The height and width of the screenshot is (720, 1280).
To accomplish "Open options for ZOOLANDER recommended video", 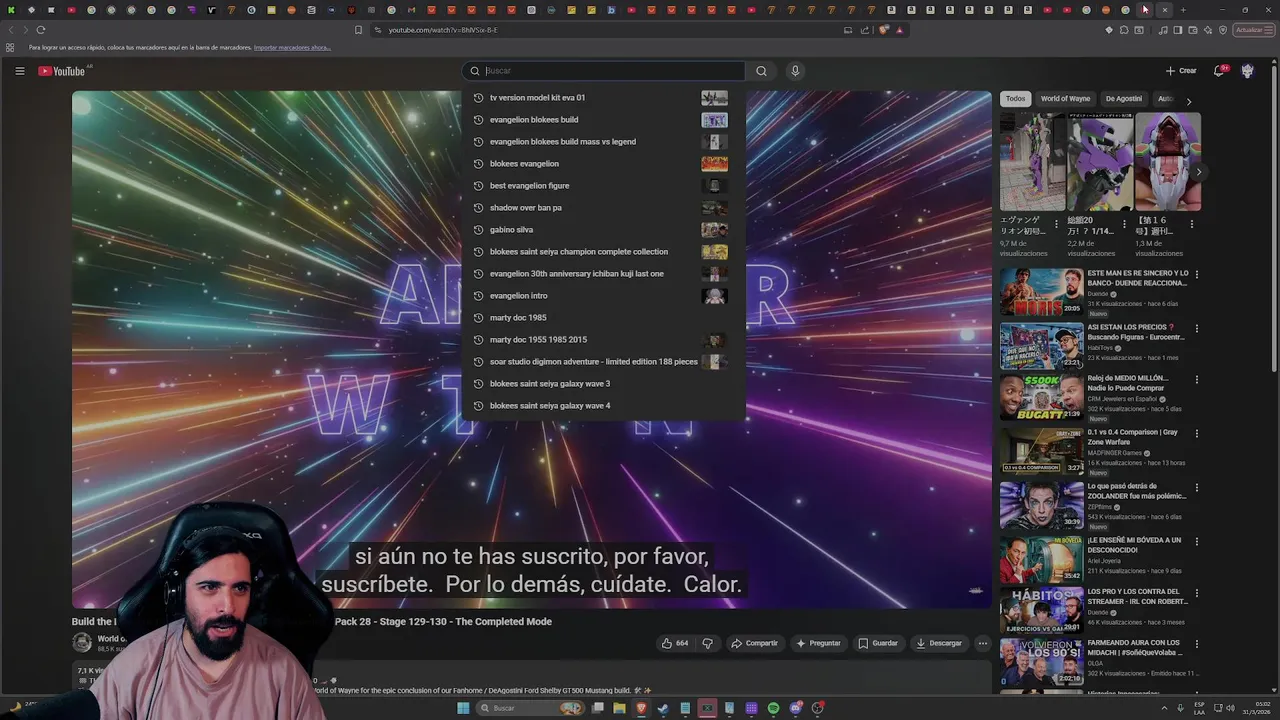I will (x=1197, y=488).
